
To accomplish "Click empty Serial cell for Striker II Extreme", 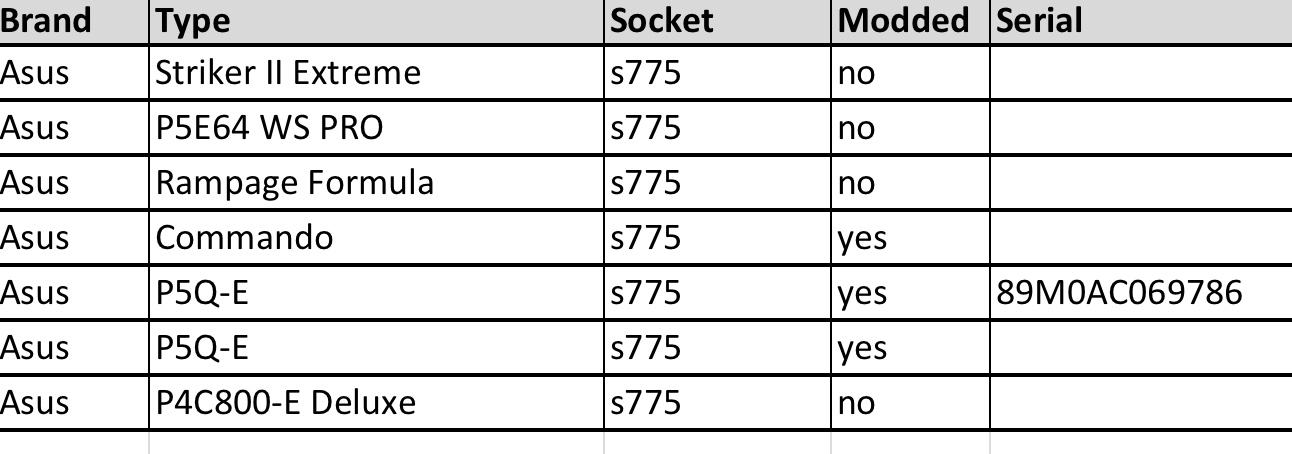I will tap(1142, 73).
